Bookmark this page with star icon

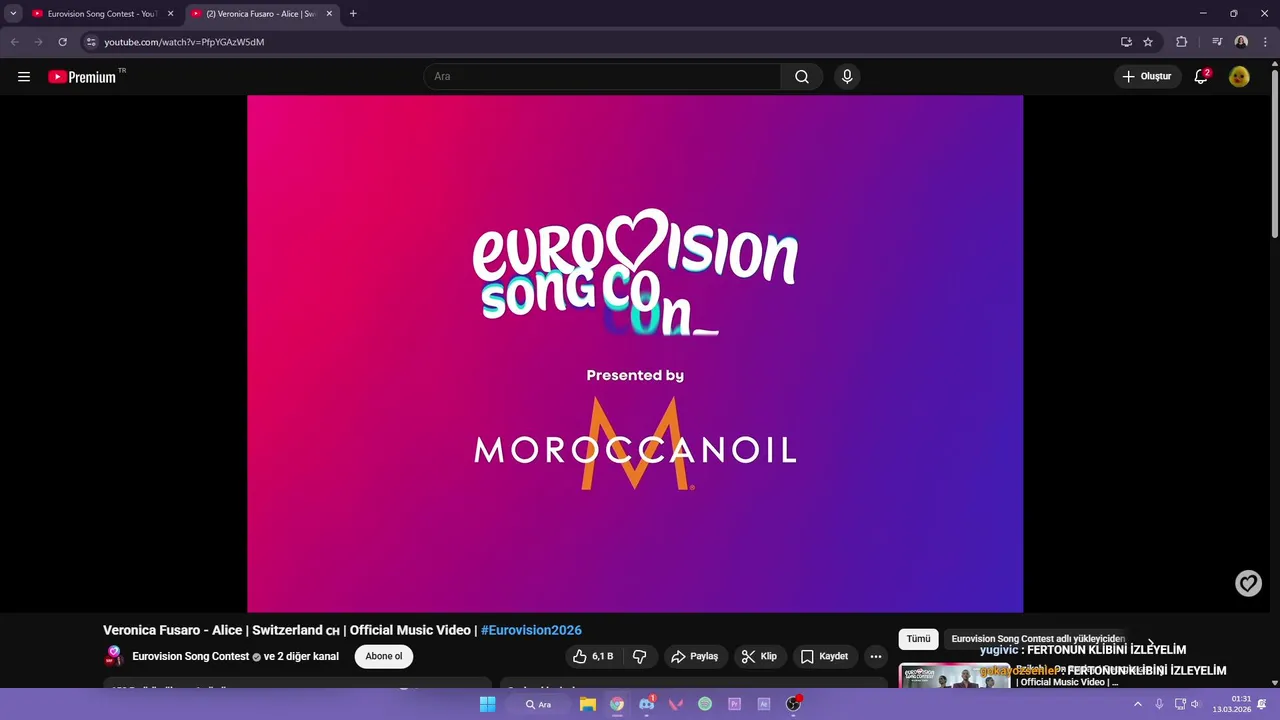1148,42
